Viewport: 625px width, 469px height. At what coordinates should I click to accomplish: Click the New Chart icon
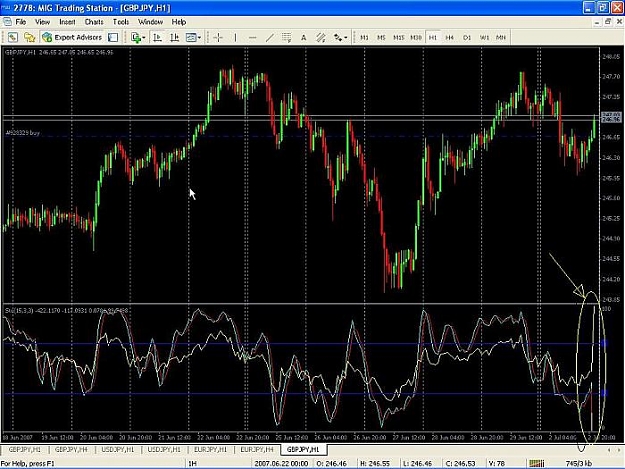tap(136, 37)
